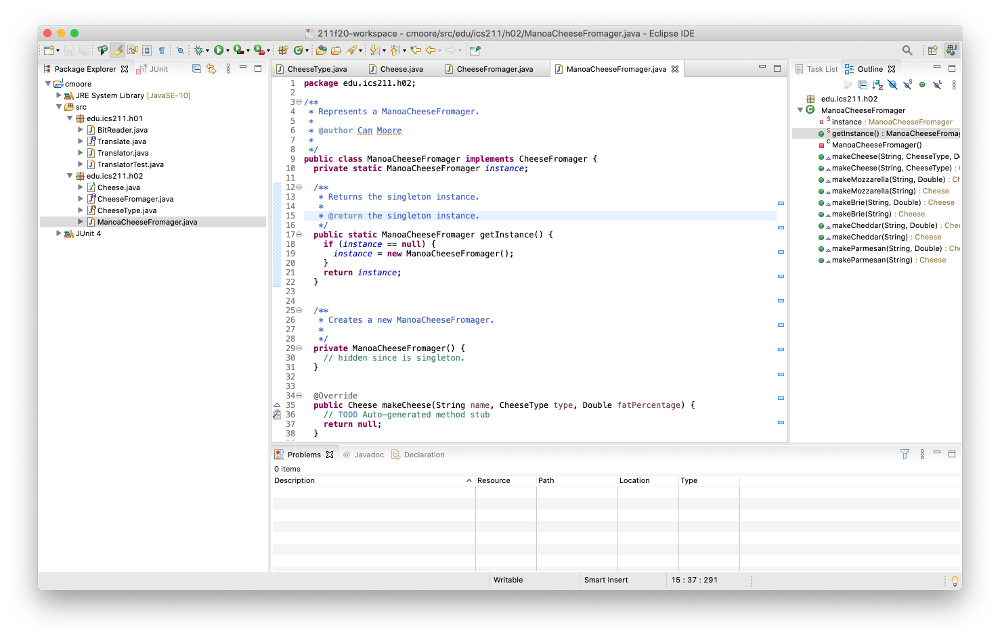Viewport: 1000px width, 640px height.
Task: Toggle Link with Editor in Package Explorer
Action: (x=211, y=69)
